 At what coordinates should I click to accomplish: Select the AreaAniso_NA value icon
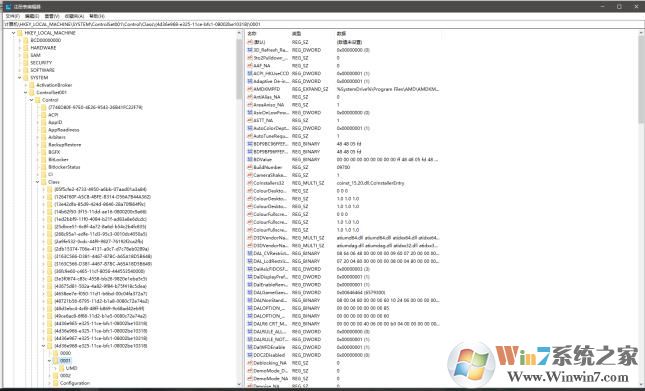(250, 104)
